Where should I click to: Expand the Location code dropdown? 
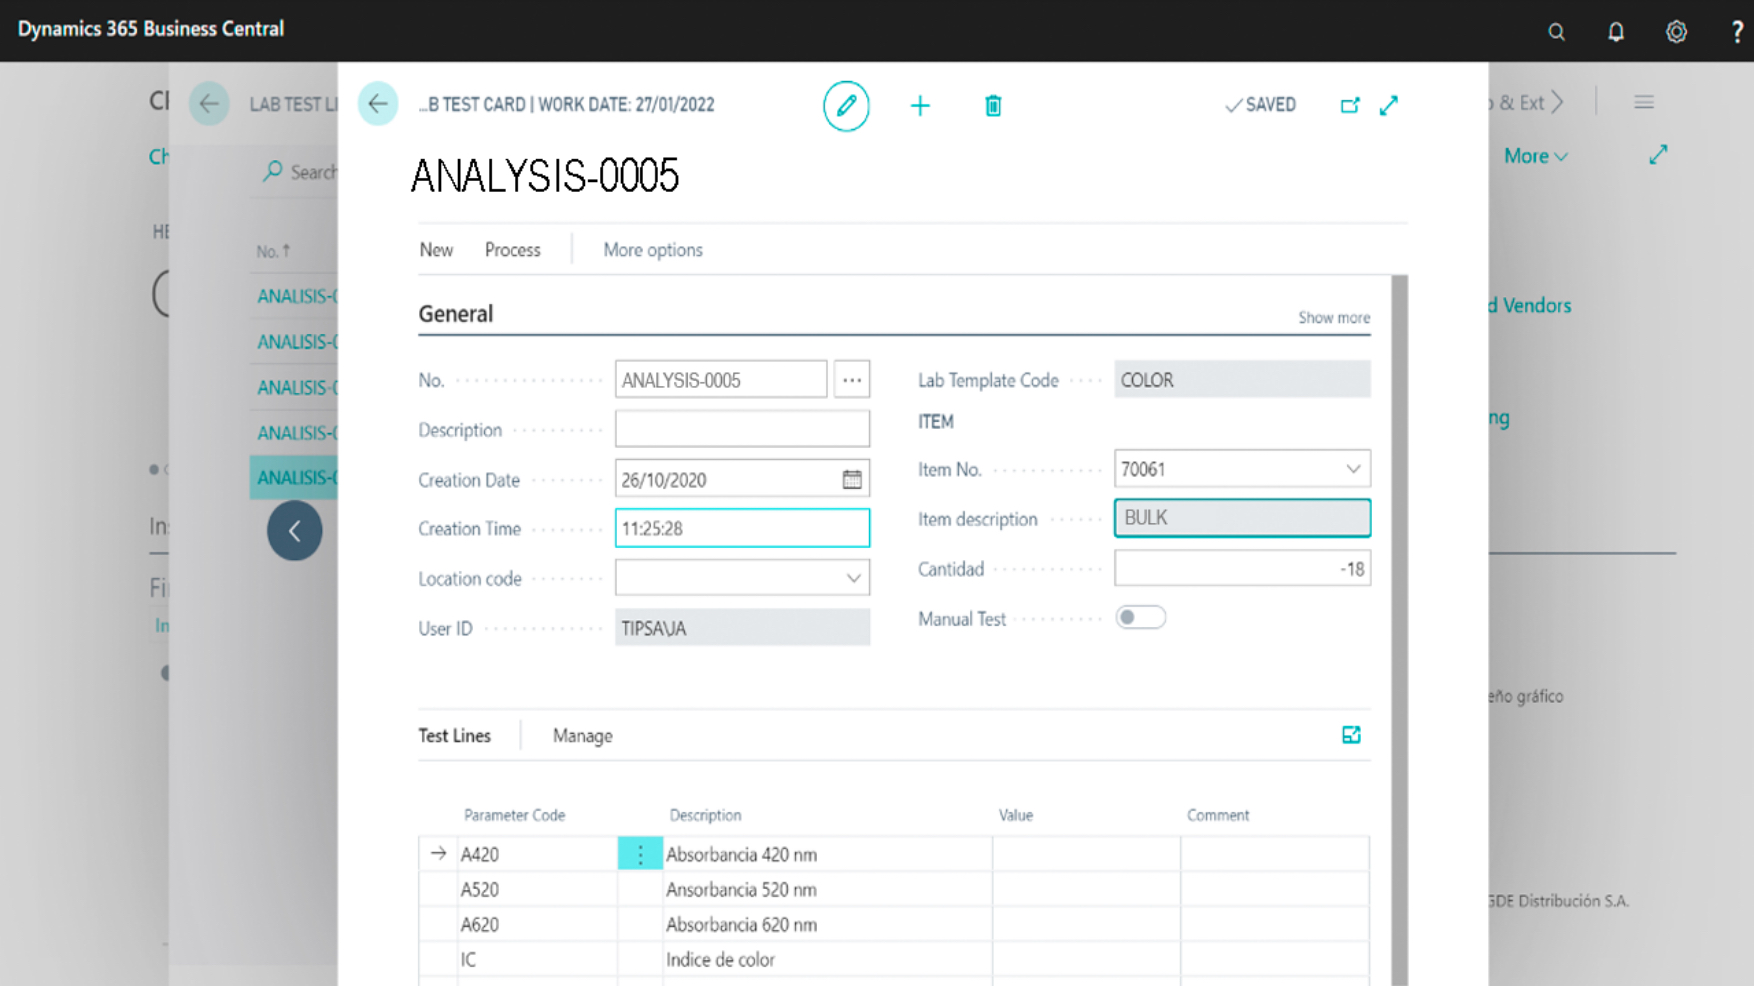pyautogui.click(x=853, y=578)
